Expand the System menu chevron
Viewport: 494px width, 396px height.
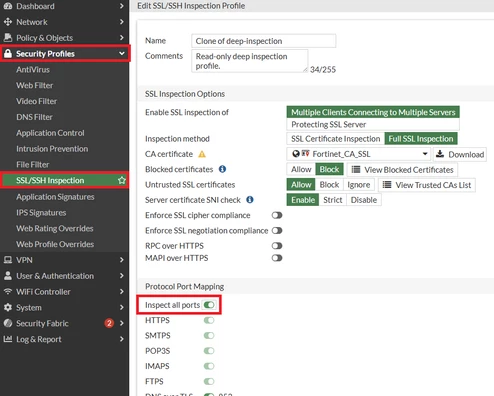tap(122, 307)
